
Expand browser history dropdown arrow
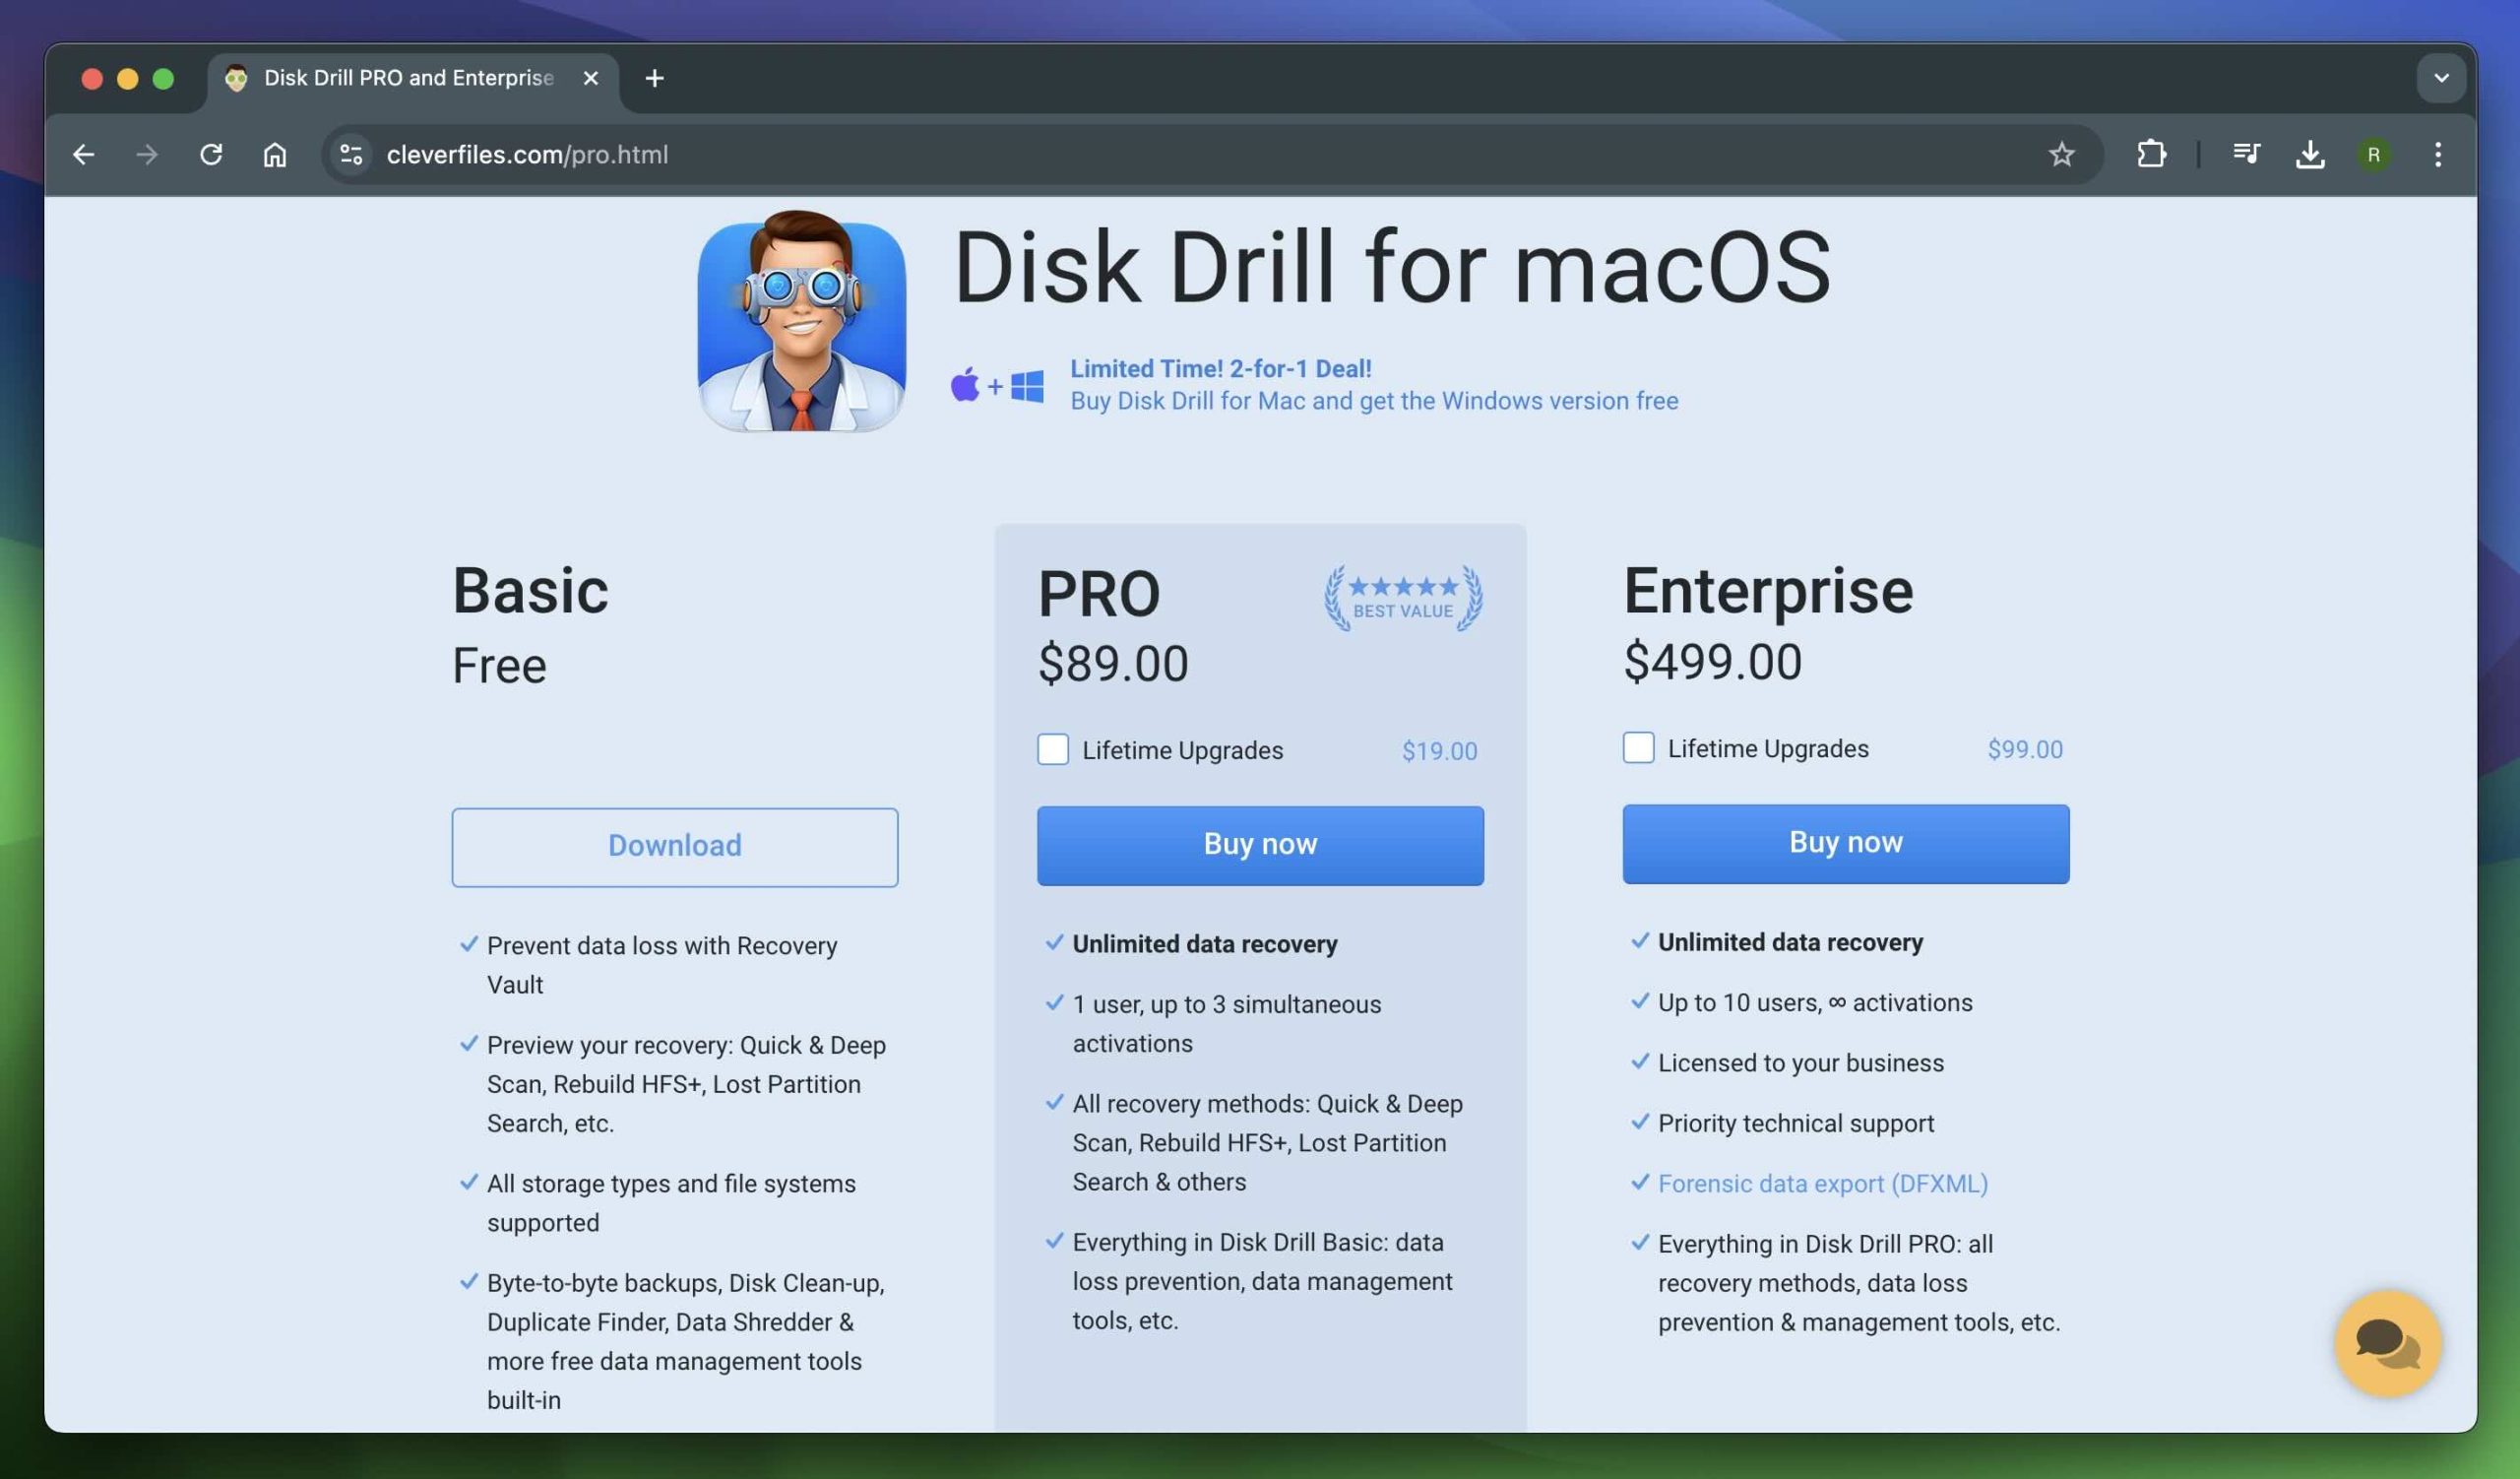pos(2442,78)
